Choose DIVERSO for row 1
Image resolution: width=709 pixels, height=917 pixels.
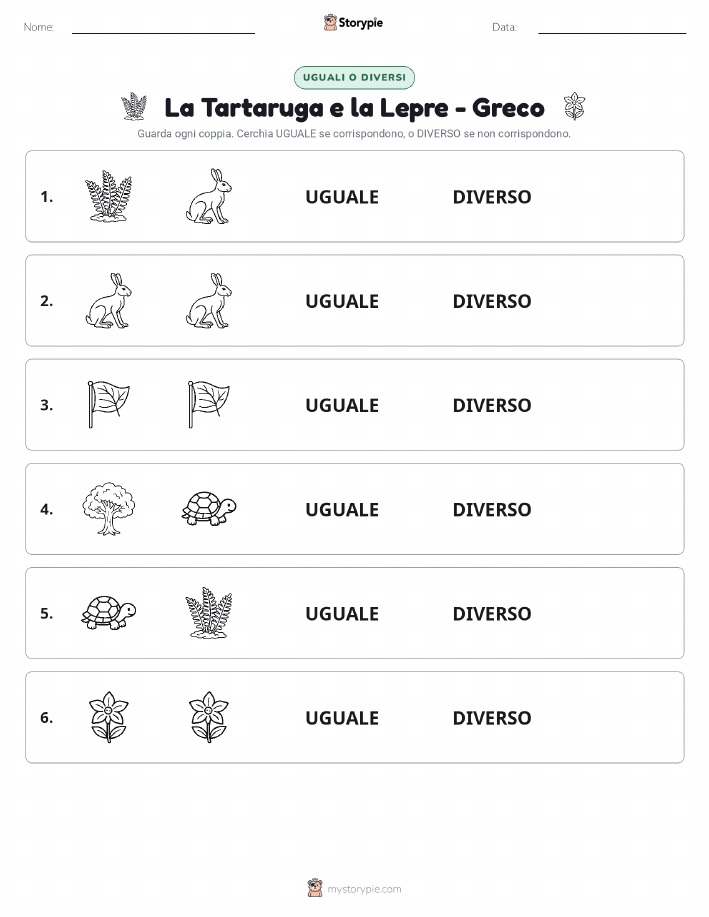tap(492, 197)
